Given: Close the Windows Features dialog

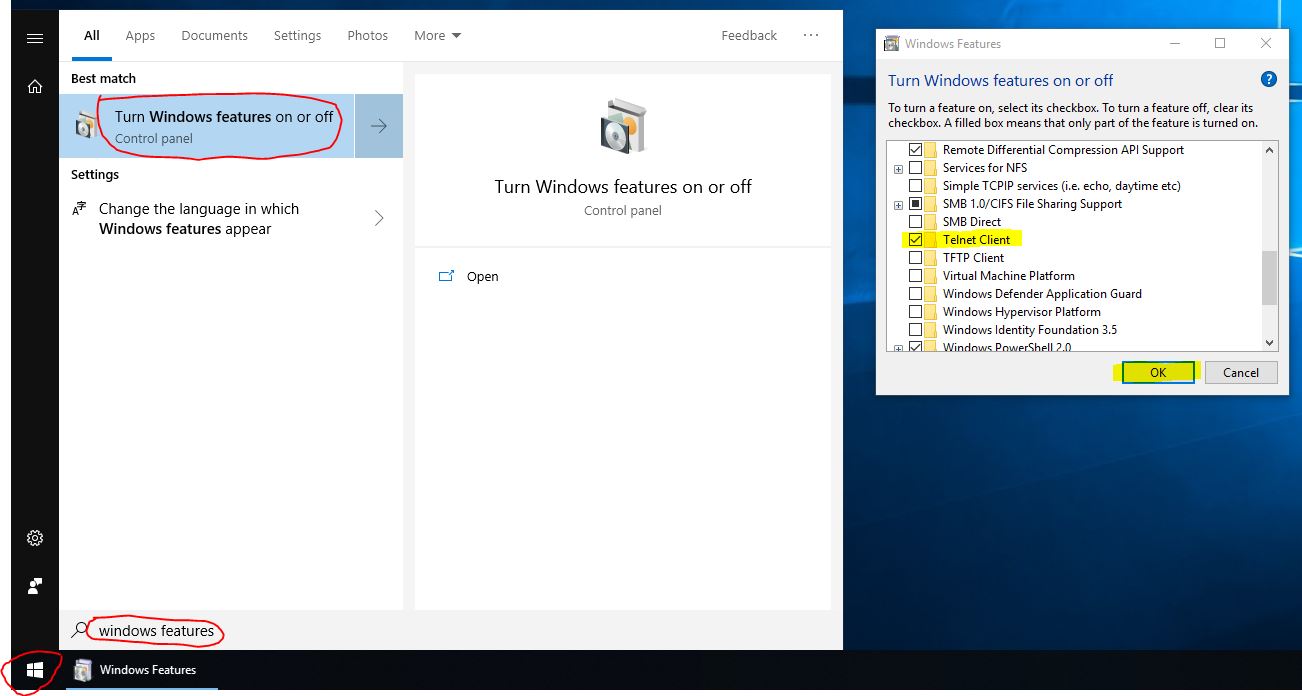Looking at the screenshot, I should pyautogui.click(x=1266, y=43).
